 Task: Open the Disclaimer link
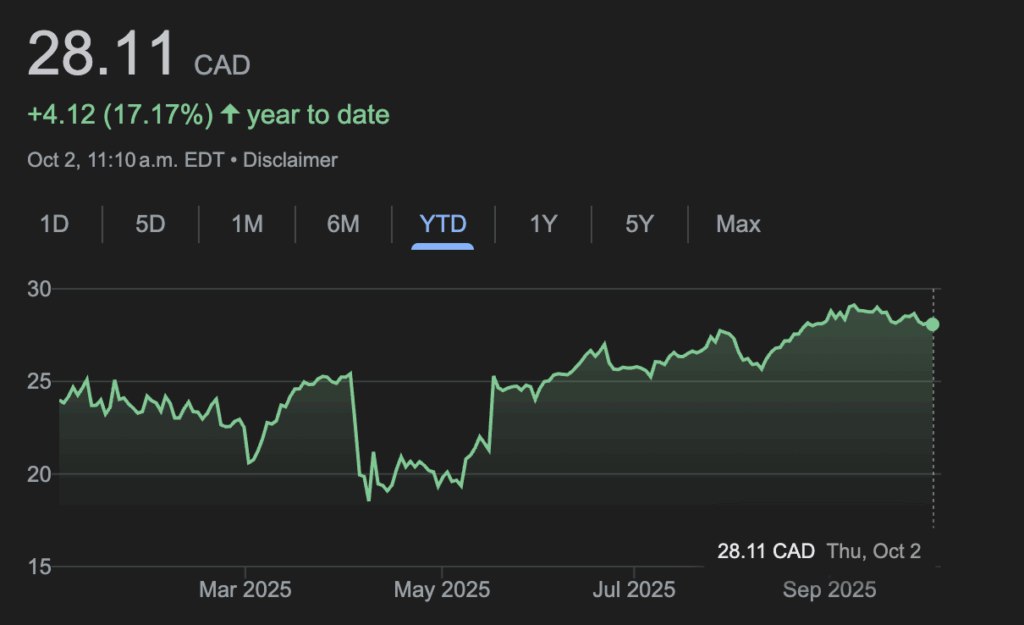291,160
